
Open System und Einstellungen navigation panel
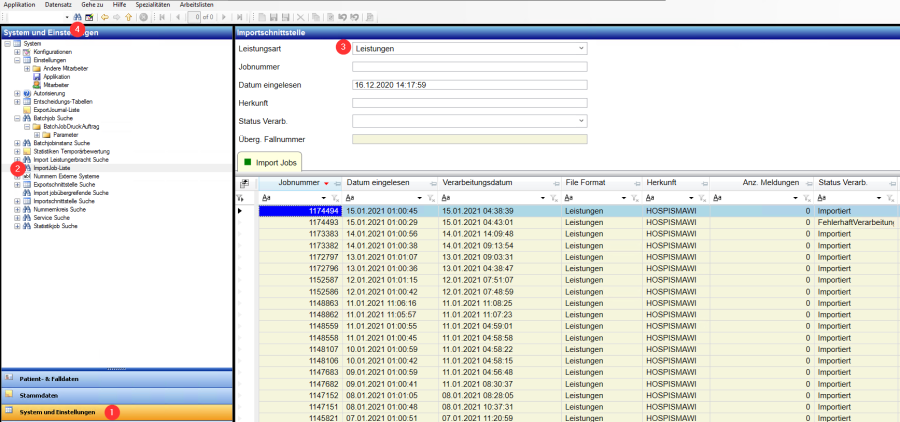(x=58, y=412)
